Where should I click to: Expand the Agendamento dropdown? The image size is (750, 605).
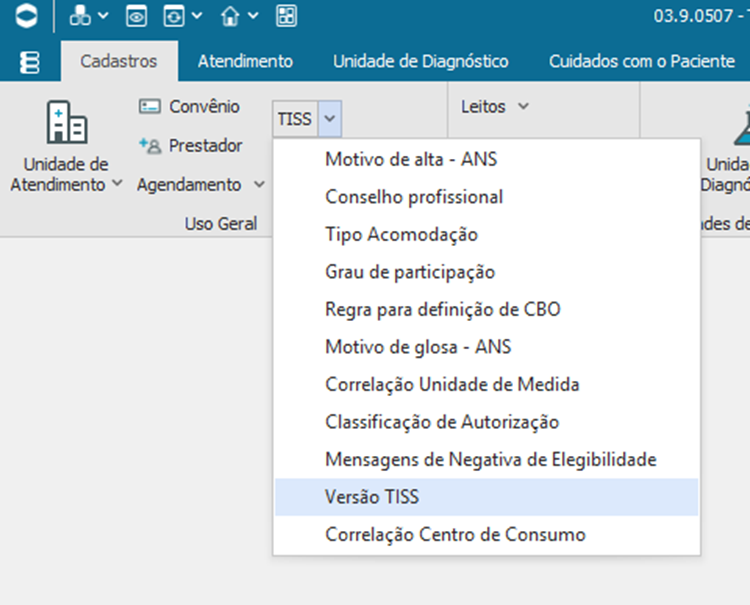point(259,185)
